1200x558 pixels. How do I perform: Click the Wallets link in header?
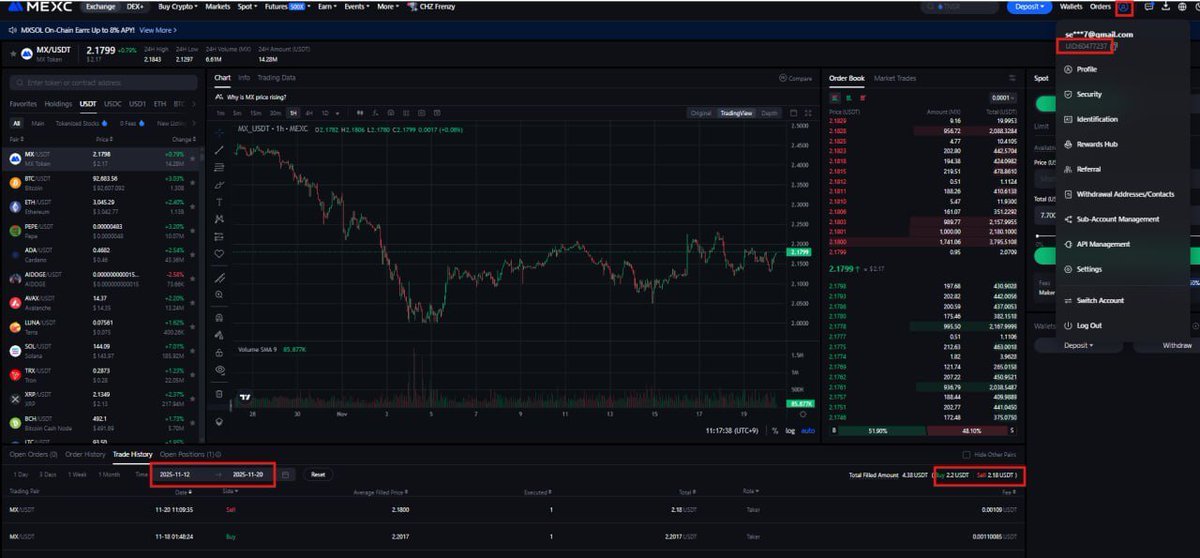pos(1071,6)
